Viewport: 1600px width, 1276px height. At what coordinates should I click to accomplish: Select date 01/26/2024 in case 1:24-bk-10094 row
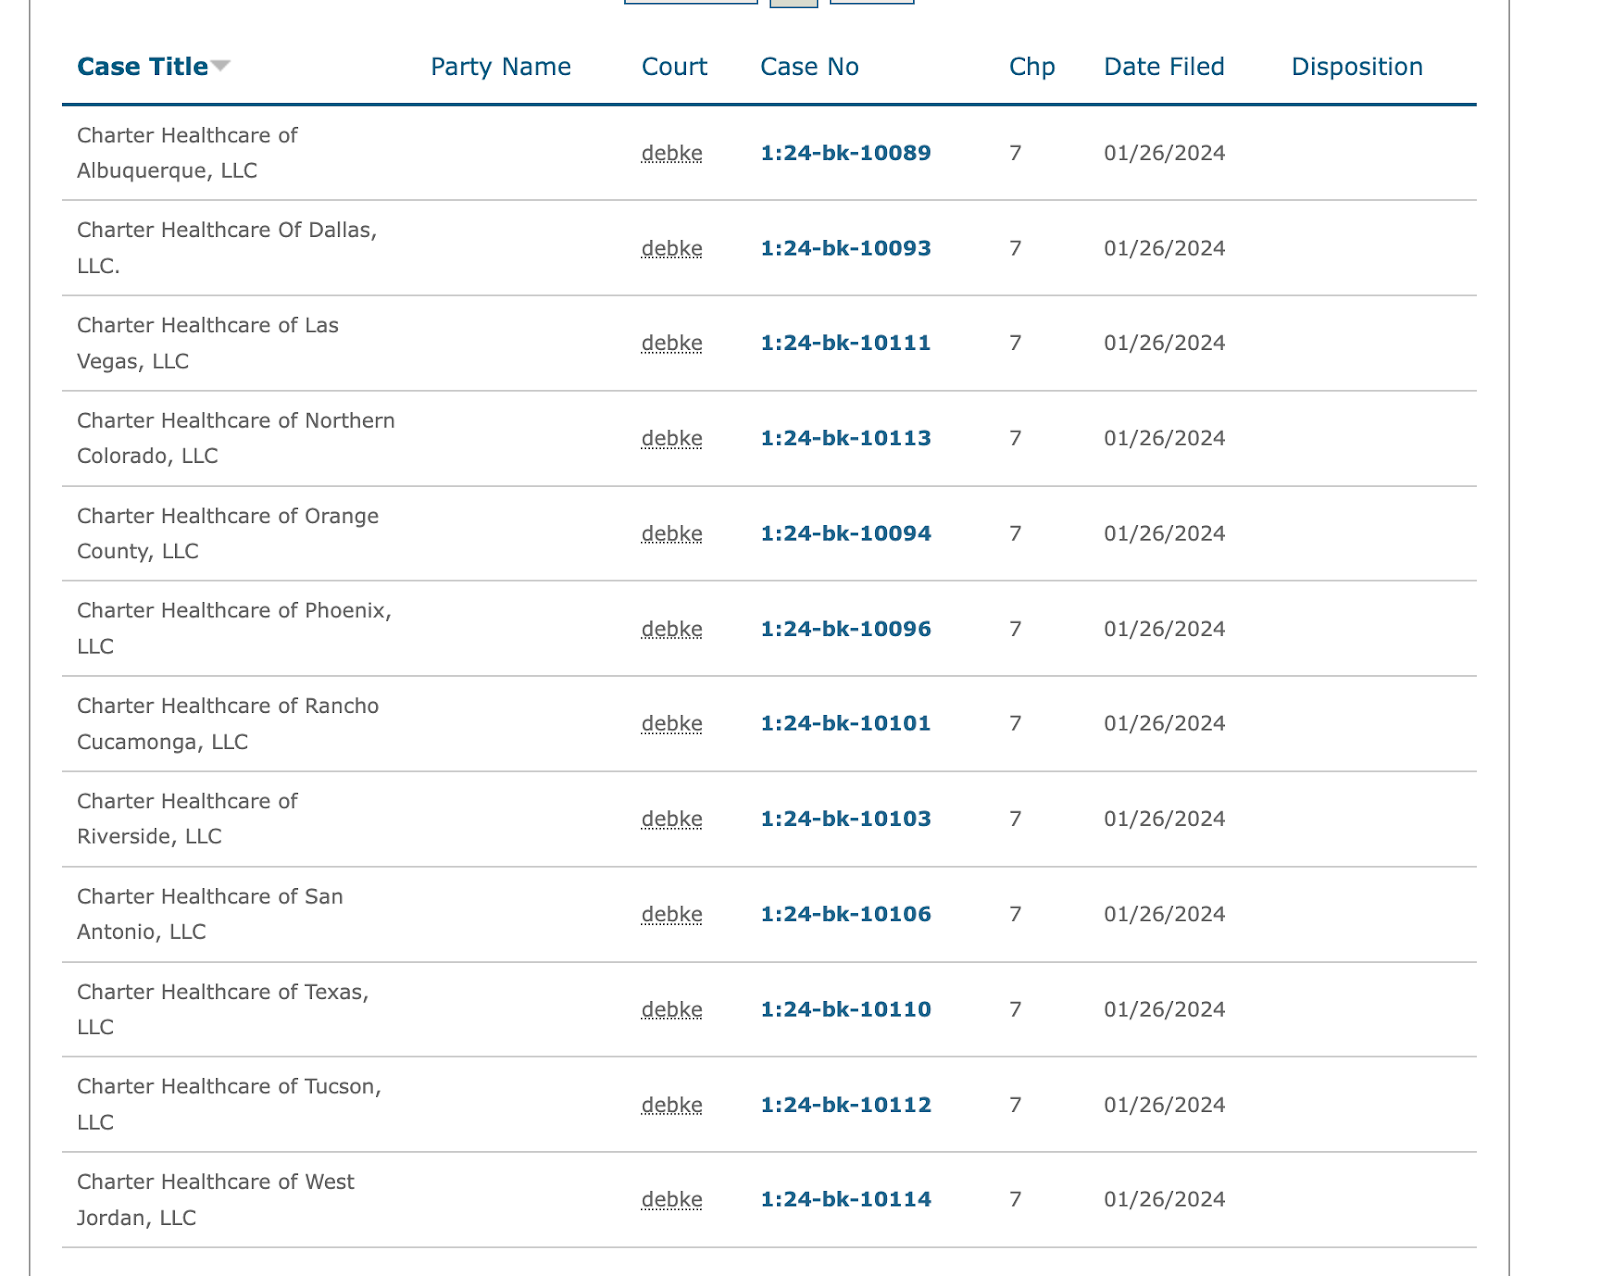tap(1165, 534)
